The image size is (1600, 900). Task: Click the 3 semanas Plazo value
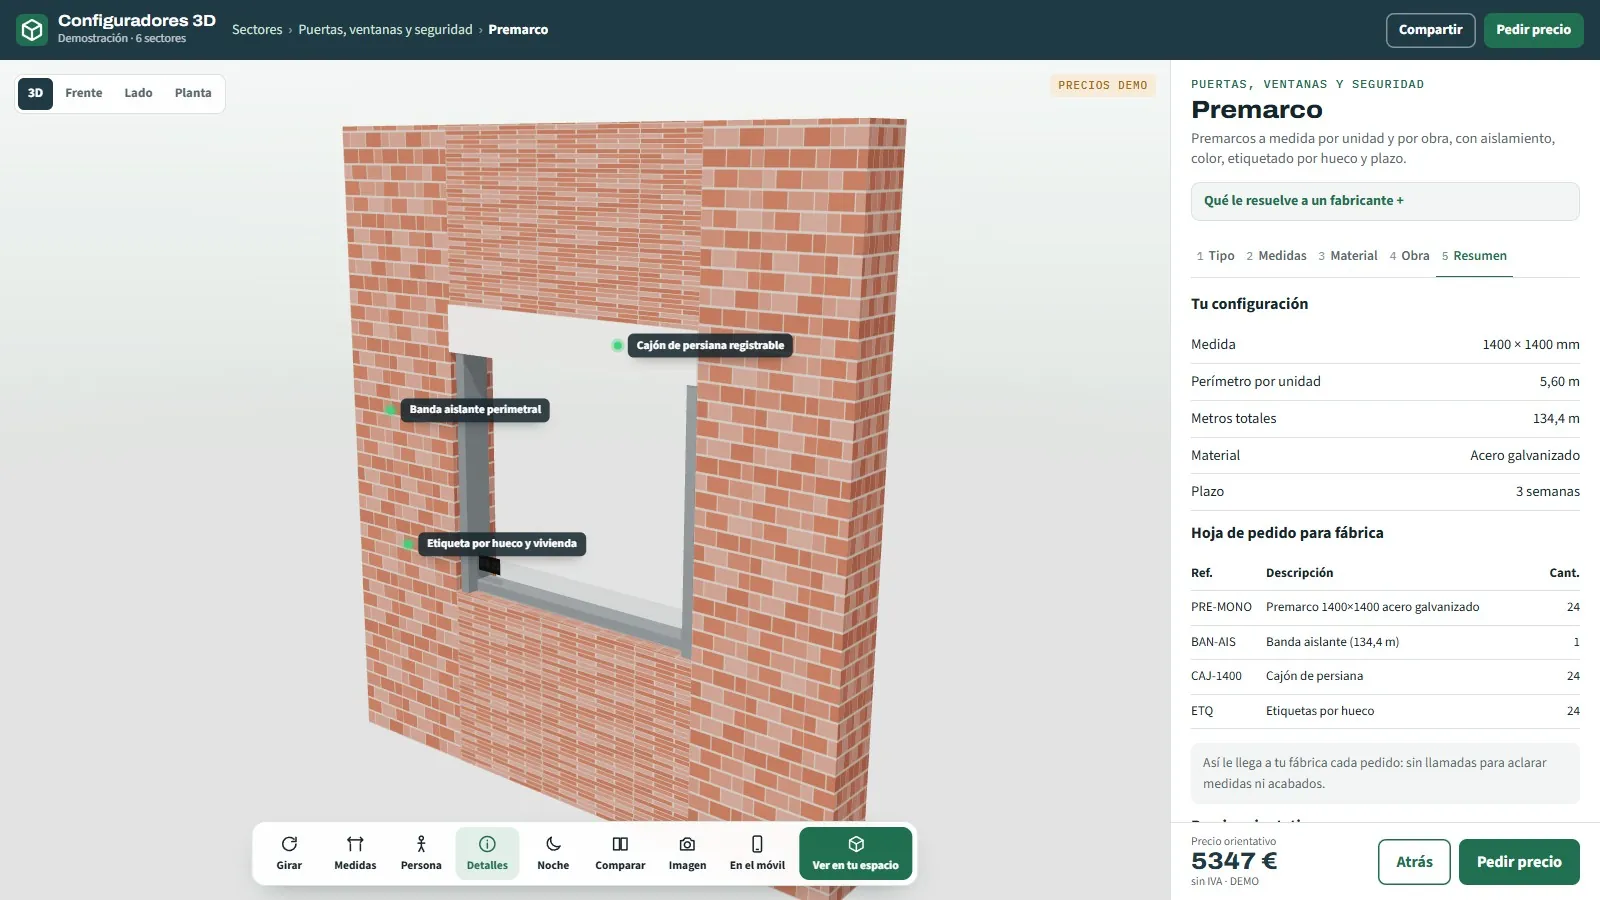pos(1548,492)
